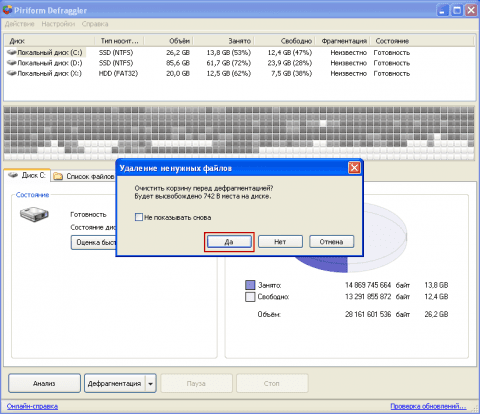Click the Да button in the dialog
The width and height of the screenshot is (480, 414).
(229, 242)
